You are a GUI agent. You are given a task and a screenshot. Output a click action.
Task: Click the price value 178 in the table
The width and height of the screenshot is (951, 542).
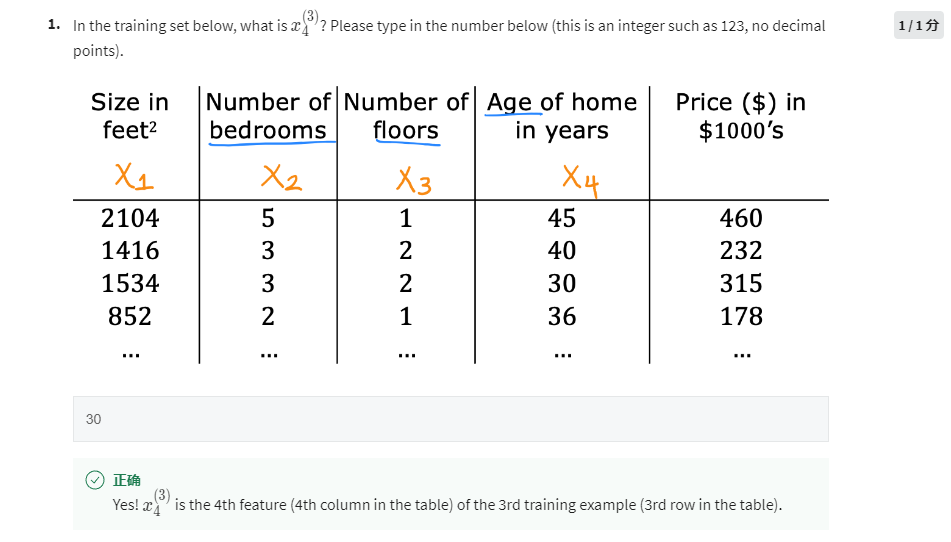(740, 317)
